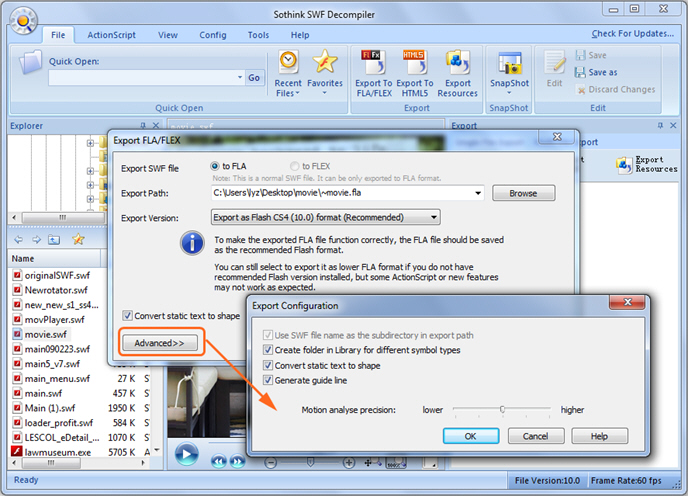
Task: Click Export Resources in the Export panel
Action: click(647, 165)
